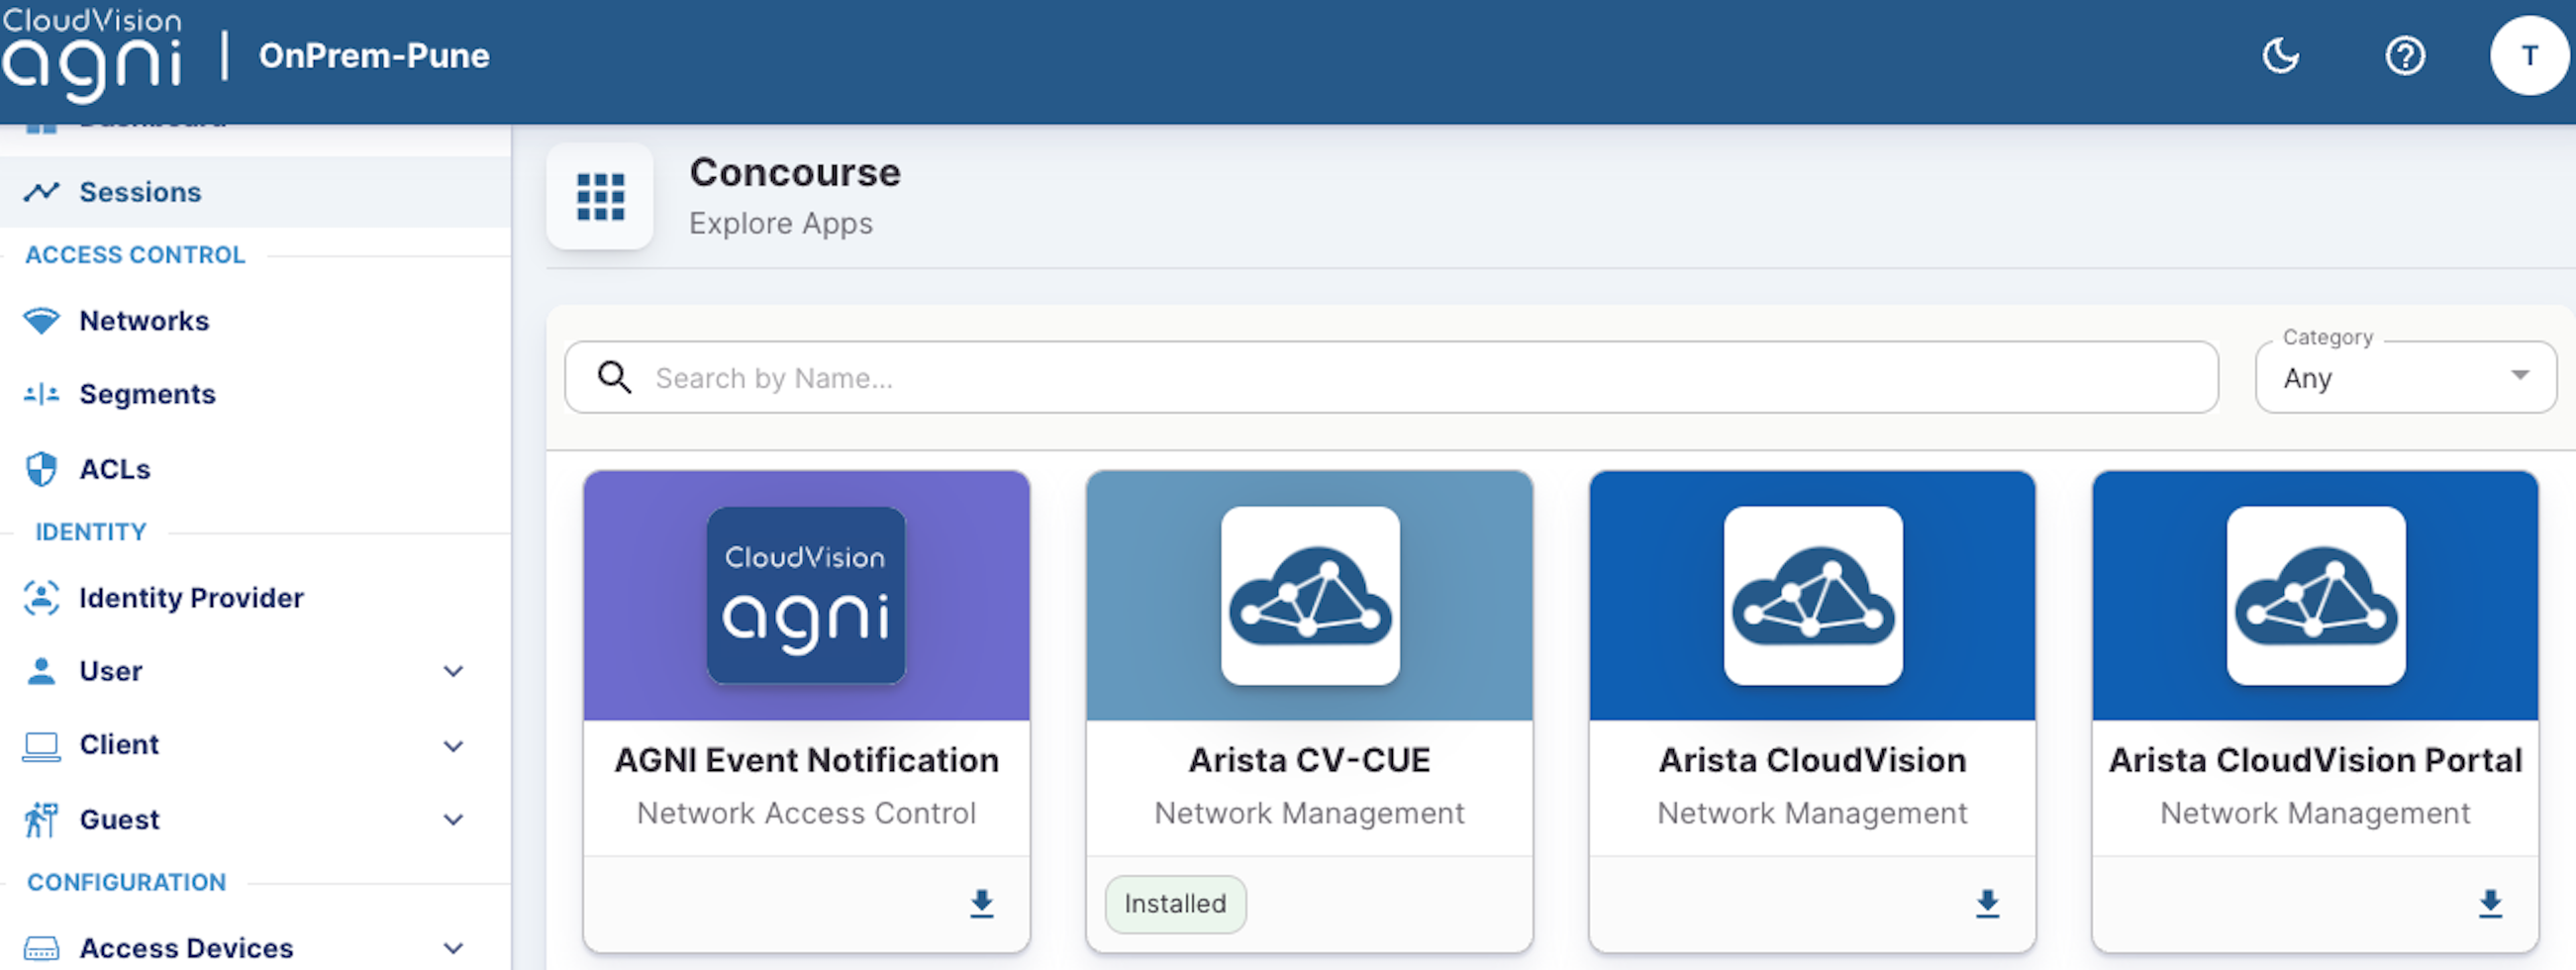
Task: Select the Sessions menu item
Action: pyautogui.click(x=139, y=191)
